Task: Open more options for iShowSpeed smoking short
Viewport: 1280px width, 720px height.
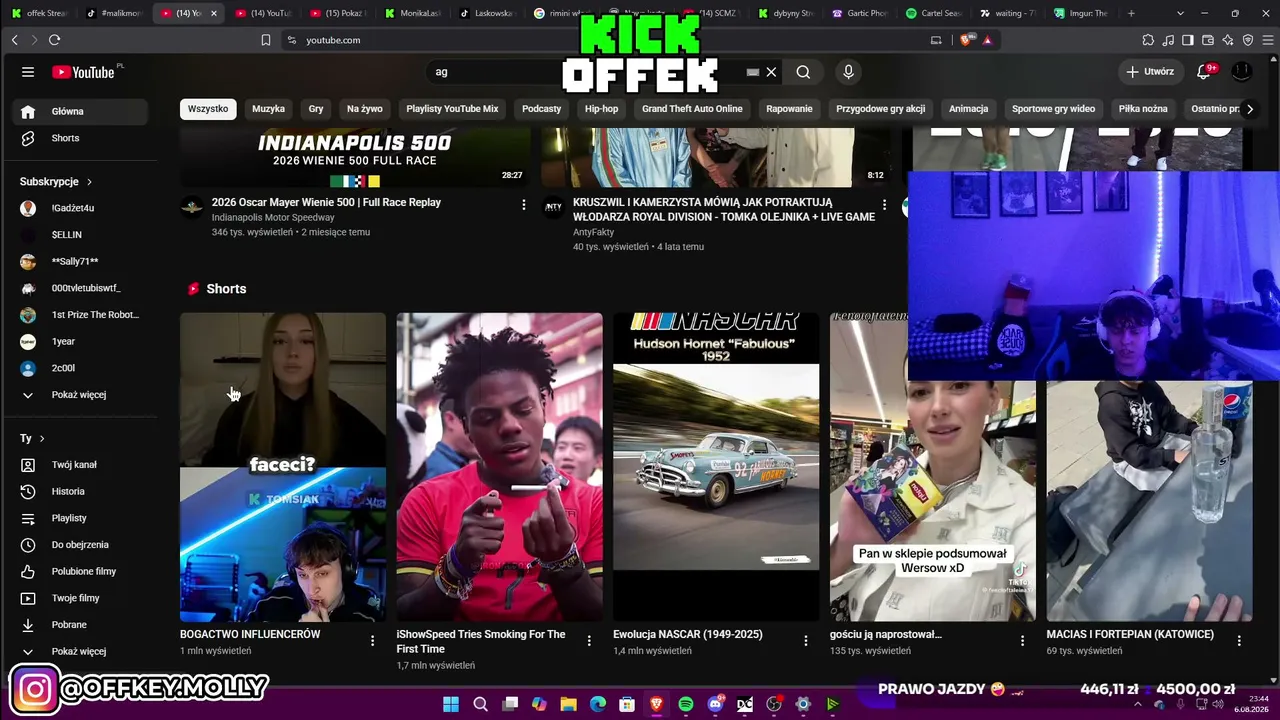Action: tap(589, 641)
